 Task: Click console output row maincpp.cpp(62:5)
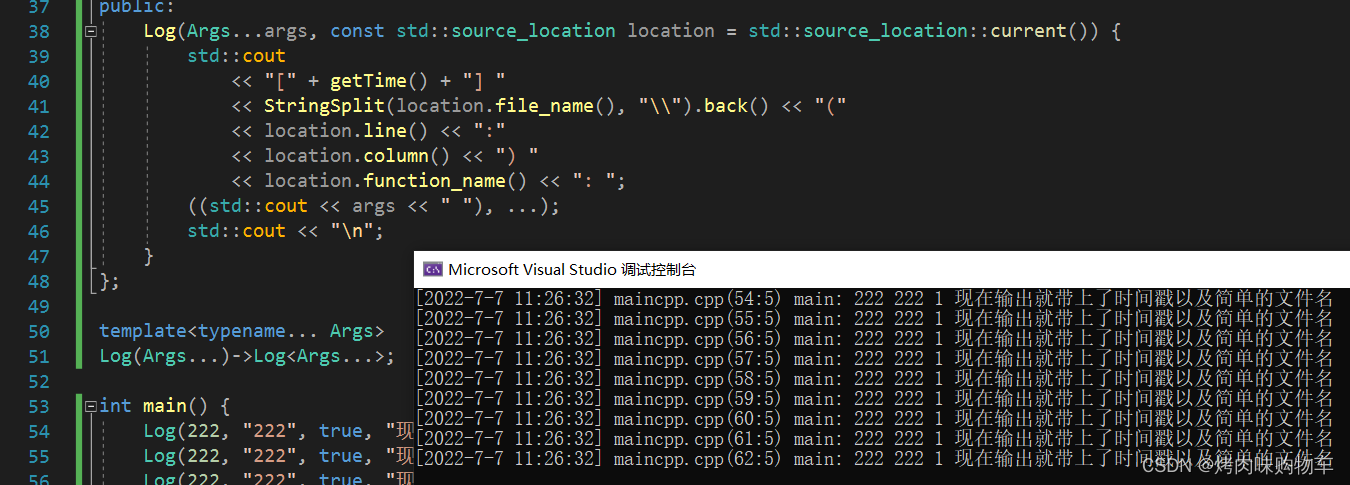click(x=874, y=459)
